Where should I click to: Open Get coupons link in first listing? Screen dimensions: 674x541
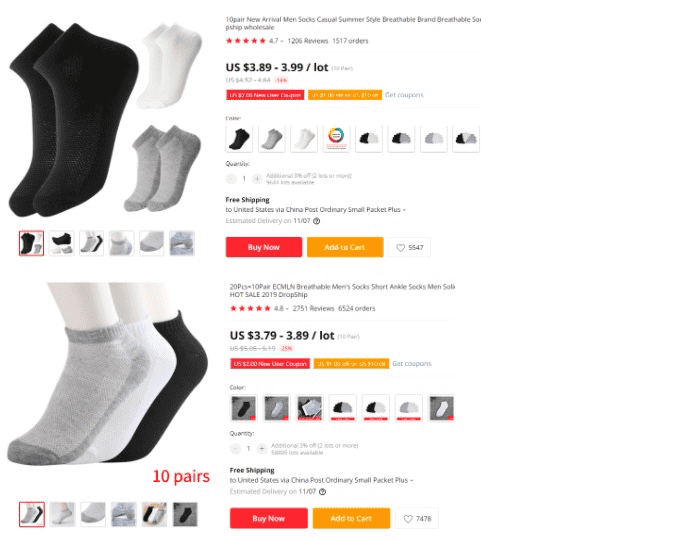[404, 95]
